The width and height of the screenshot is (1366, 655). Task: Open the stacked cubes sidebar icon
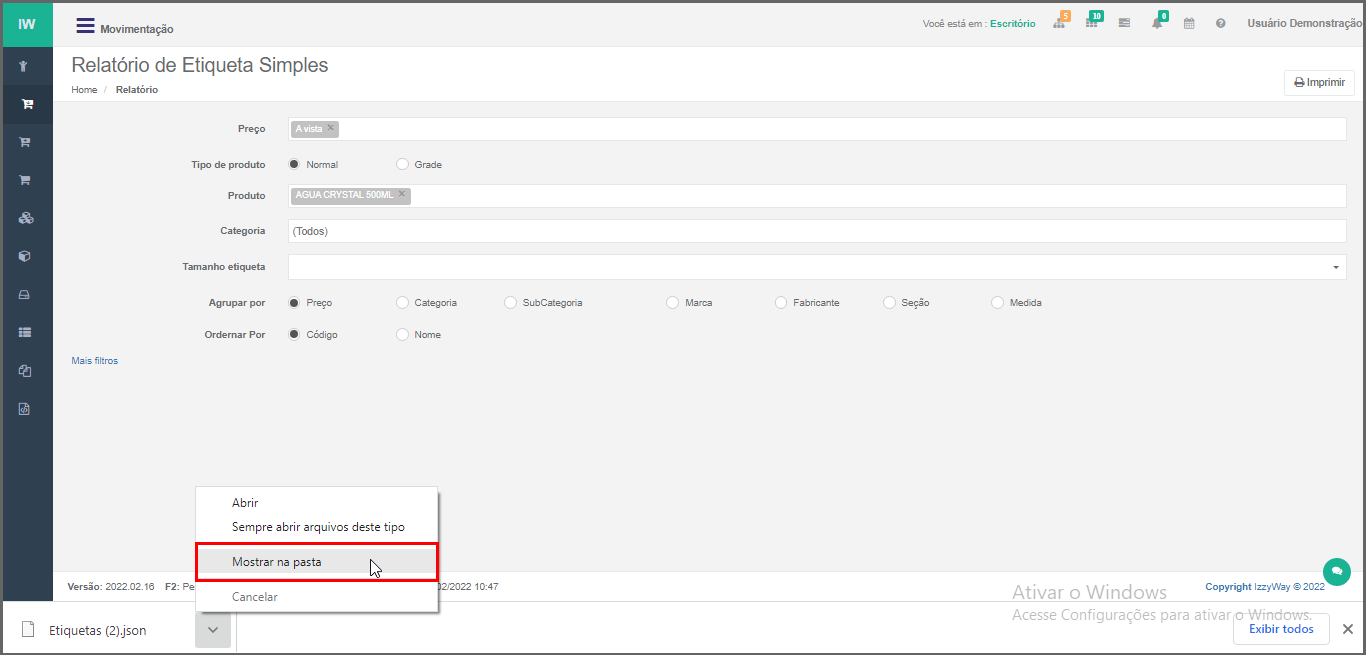coord(26,218)
